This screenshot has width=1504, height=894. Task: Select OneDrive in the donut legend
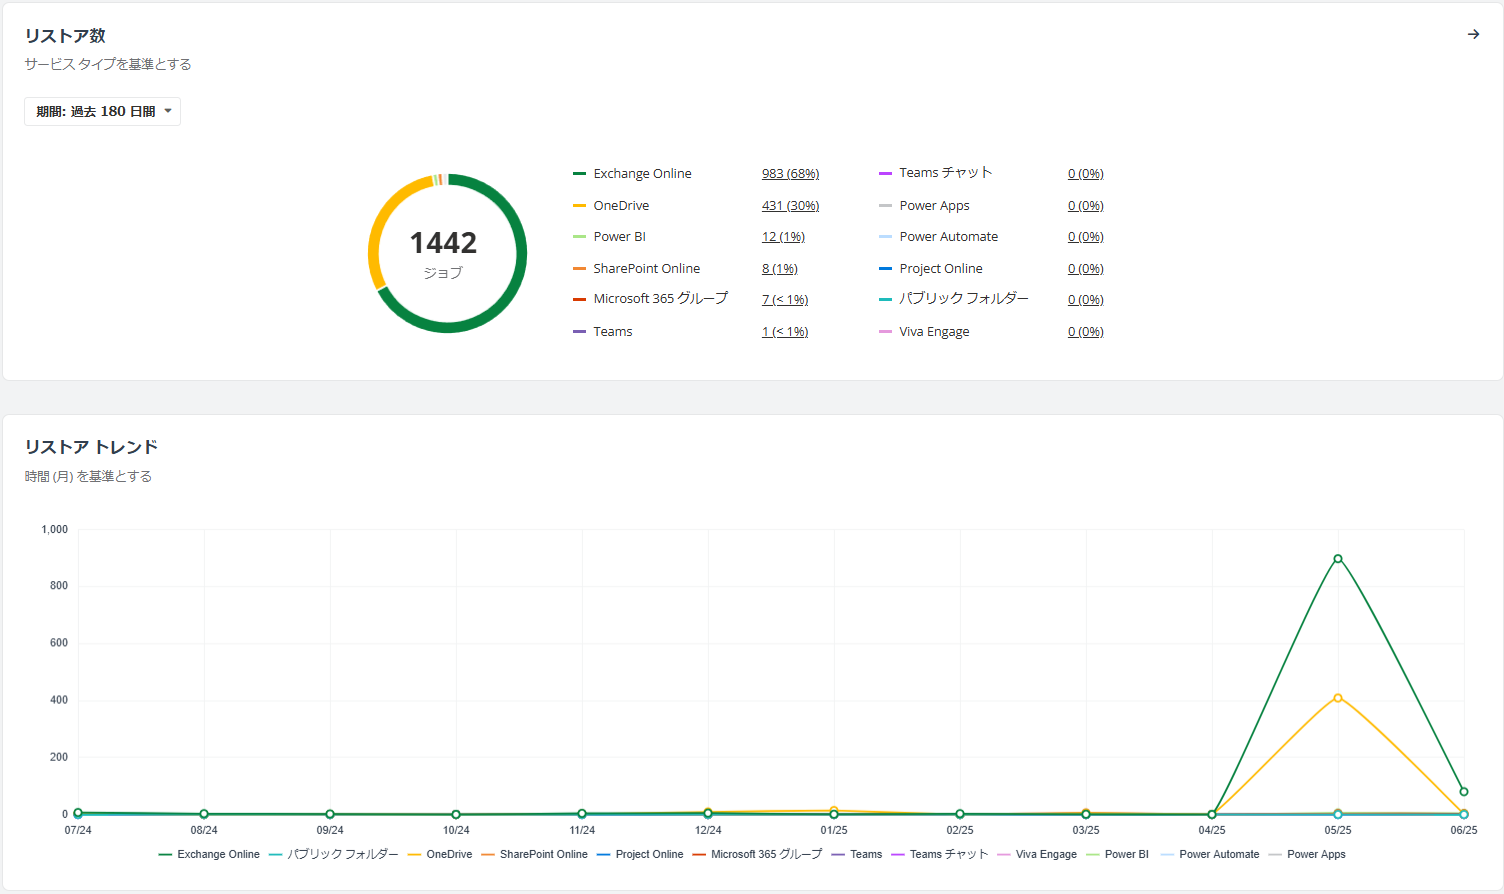point(611,205)
